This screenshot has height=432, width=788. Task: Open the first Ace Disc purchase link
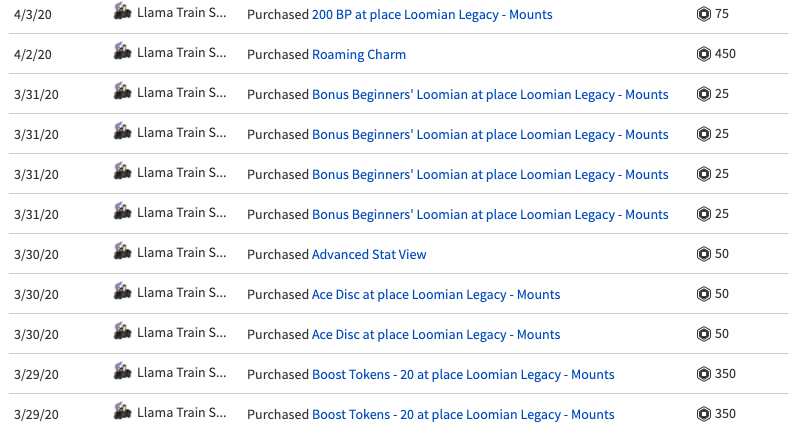coord(436,295)
